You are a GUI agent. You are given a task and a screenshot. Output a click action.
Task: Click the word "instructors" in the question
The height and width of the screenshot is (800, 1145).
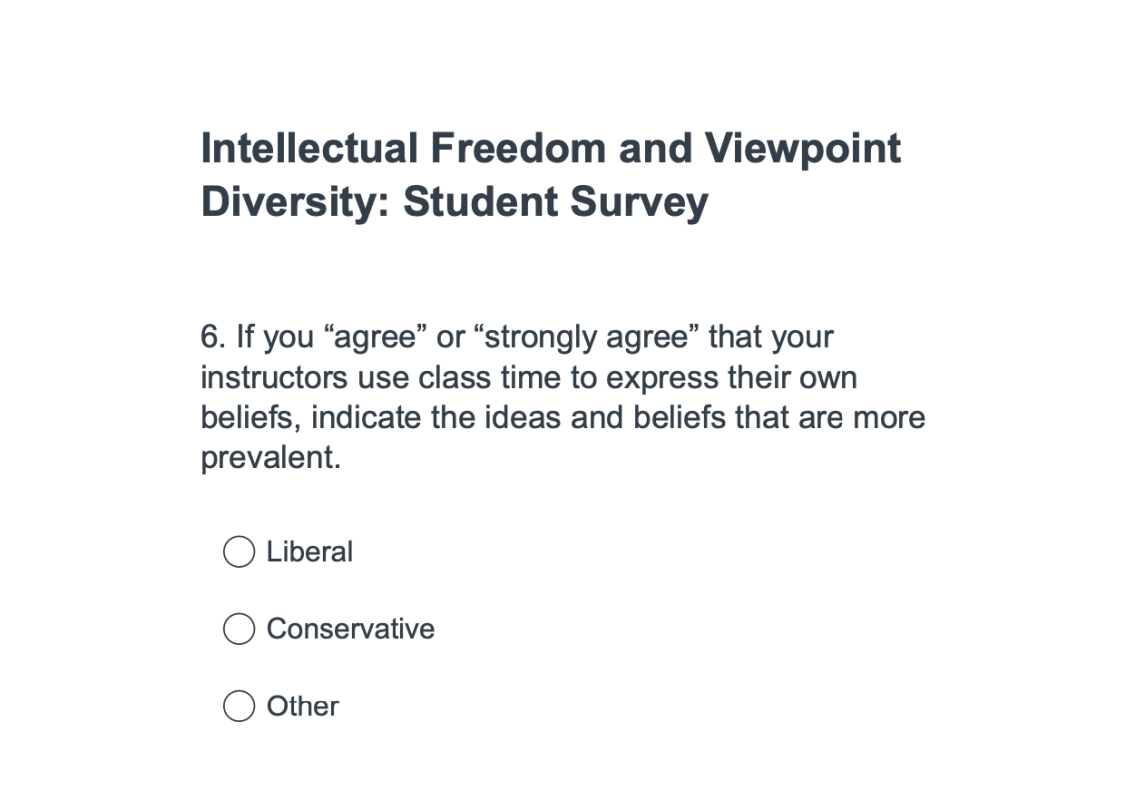point(274,377)
